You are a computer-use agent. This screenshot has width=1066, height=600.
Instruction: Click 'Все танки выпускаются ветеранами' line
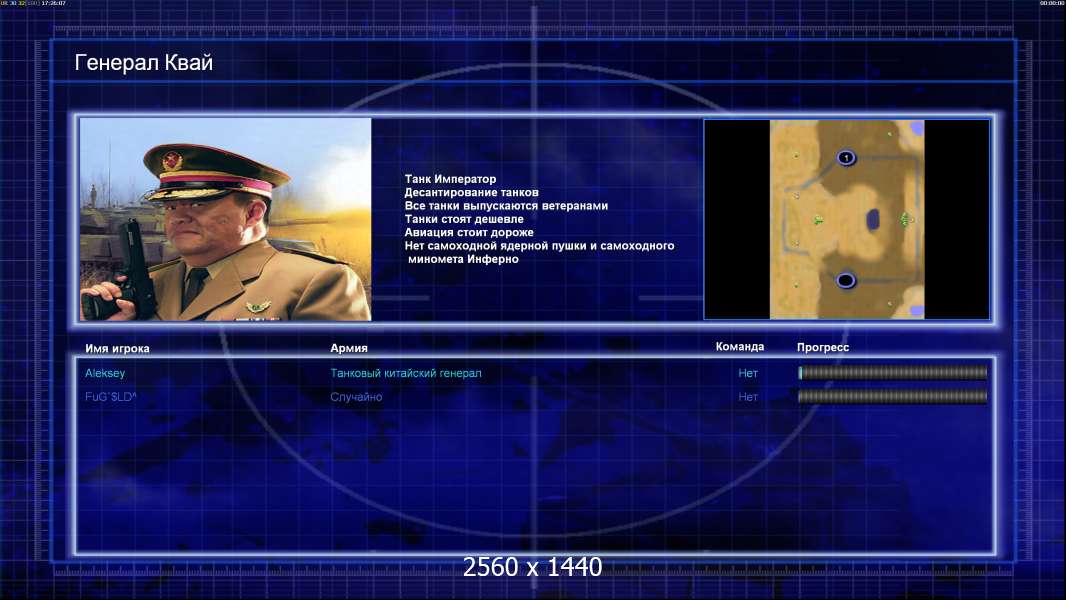point(506,205)
